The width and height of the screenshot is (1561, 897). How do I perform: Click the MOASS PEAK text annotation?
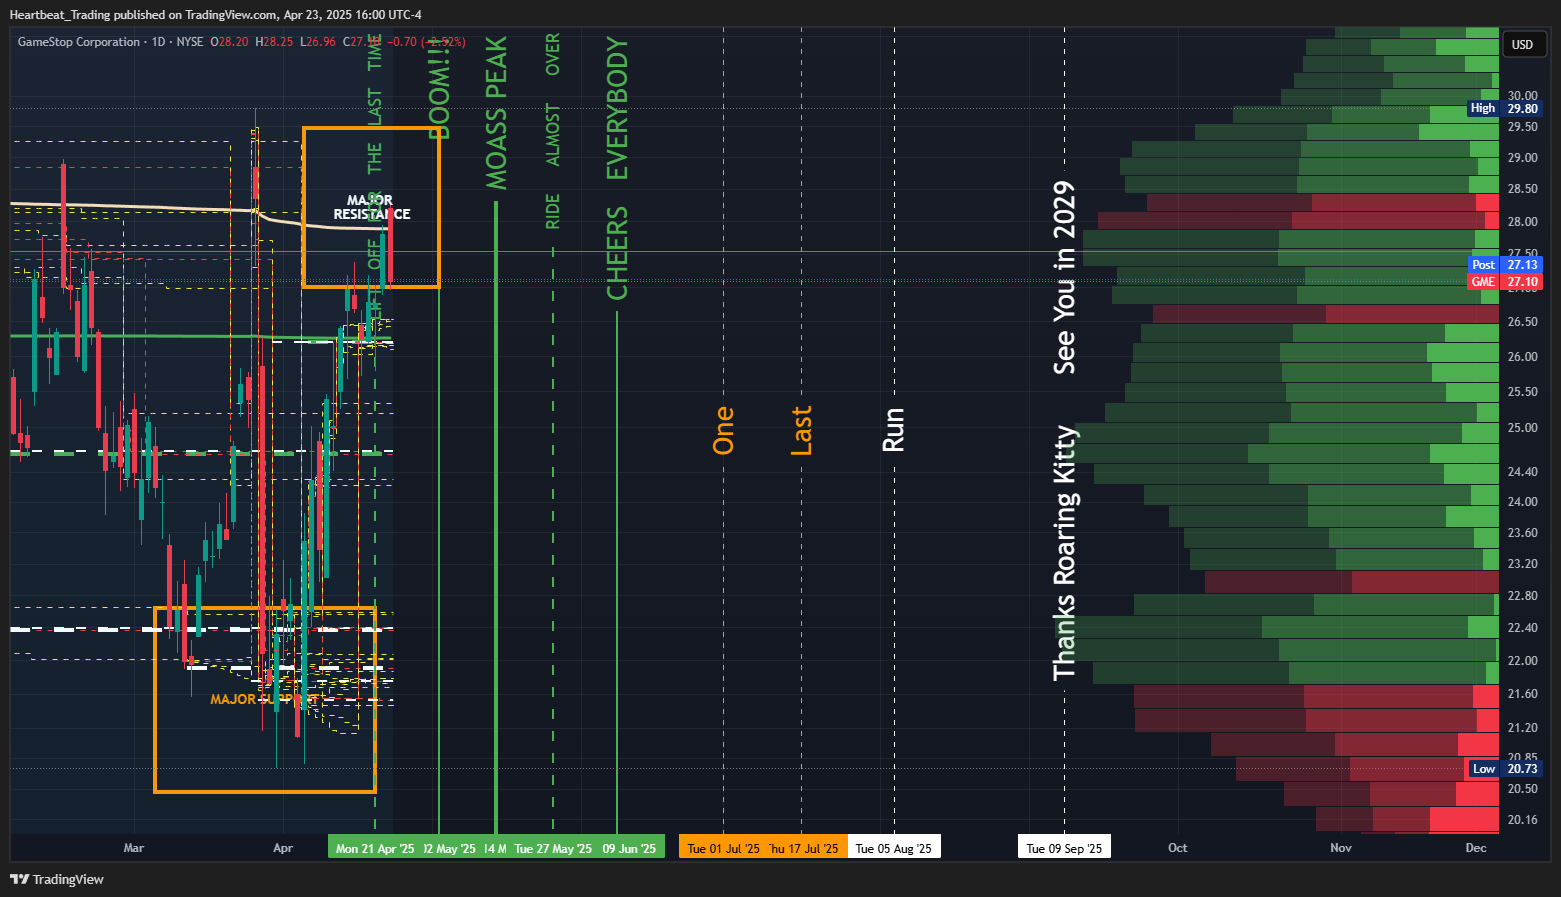pos(497,113)
